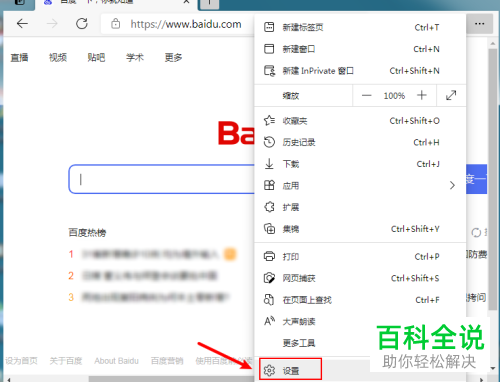Click About Baidu footer link

tap(116, 361)
